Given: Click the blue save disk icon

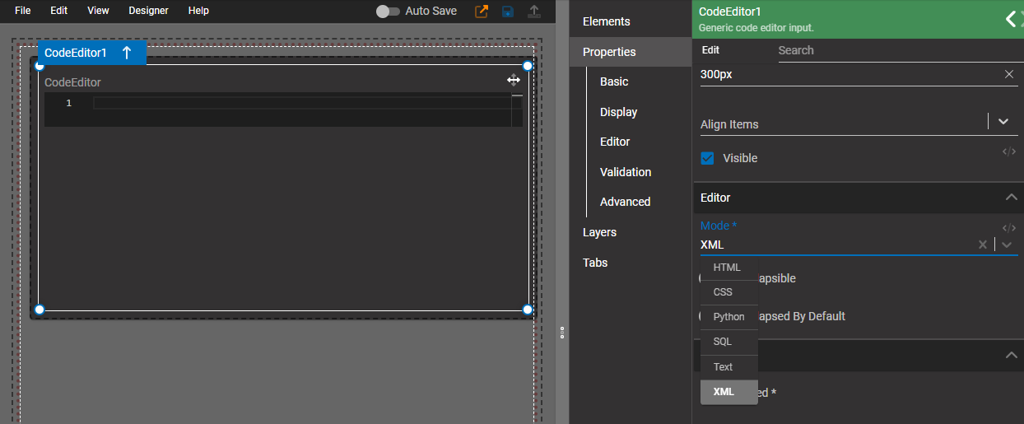Looking at the screenshot, I should pos(507,11).
